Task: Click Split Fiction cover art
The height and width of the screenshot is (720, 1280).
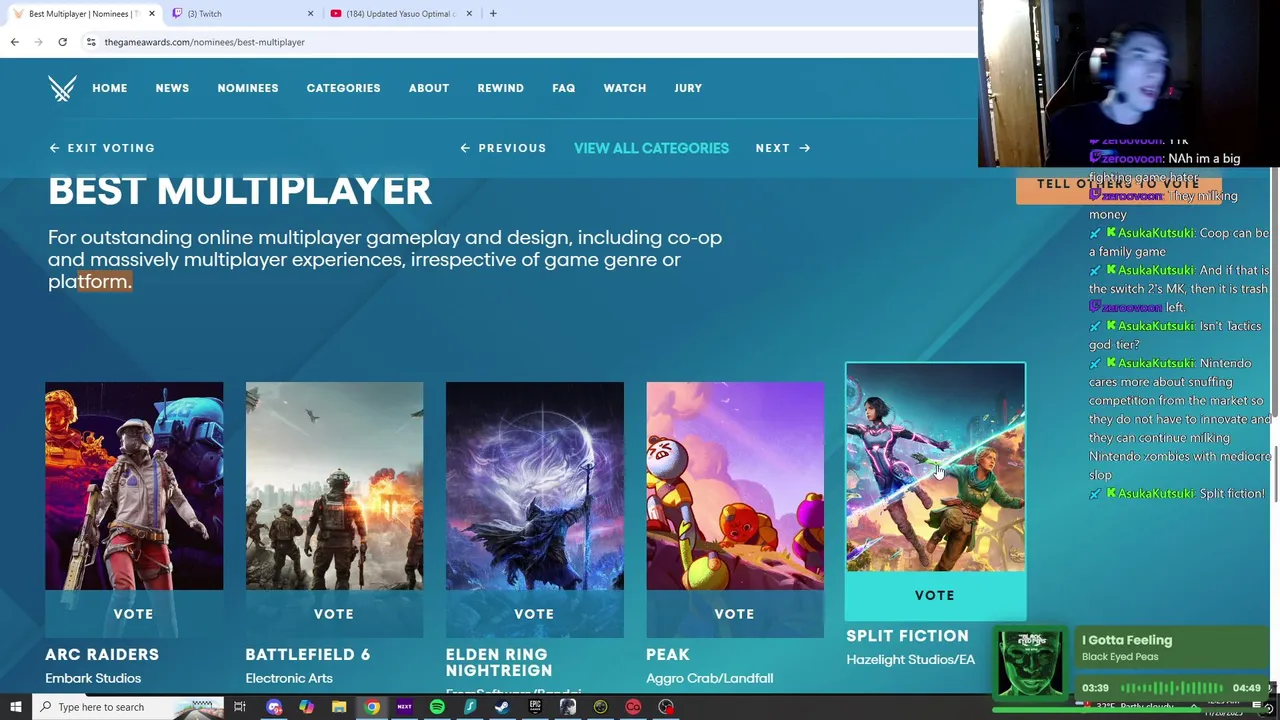Action: click(935, 467)
